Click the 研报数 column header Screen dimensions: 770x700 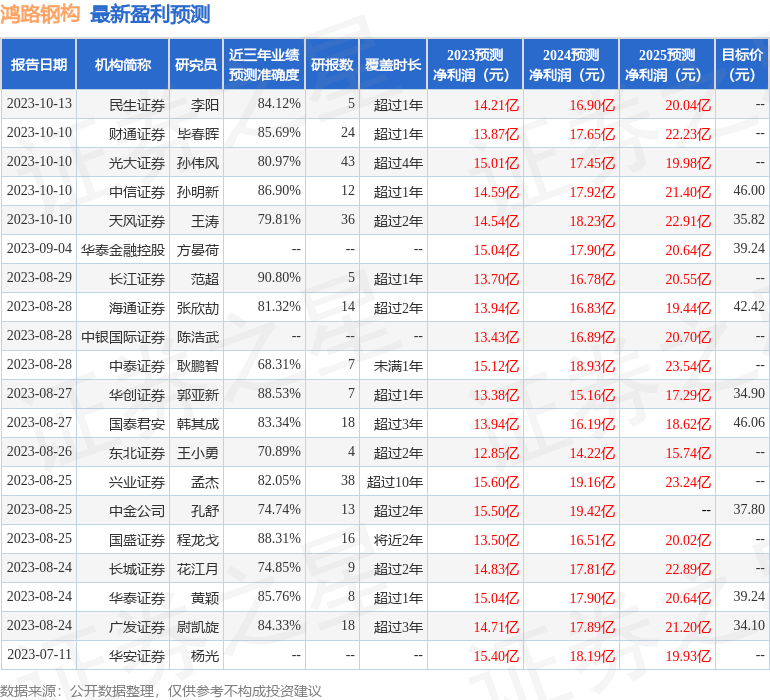(x=332, y=65)
